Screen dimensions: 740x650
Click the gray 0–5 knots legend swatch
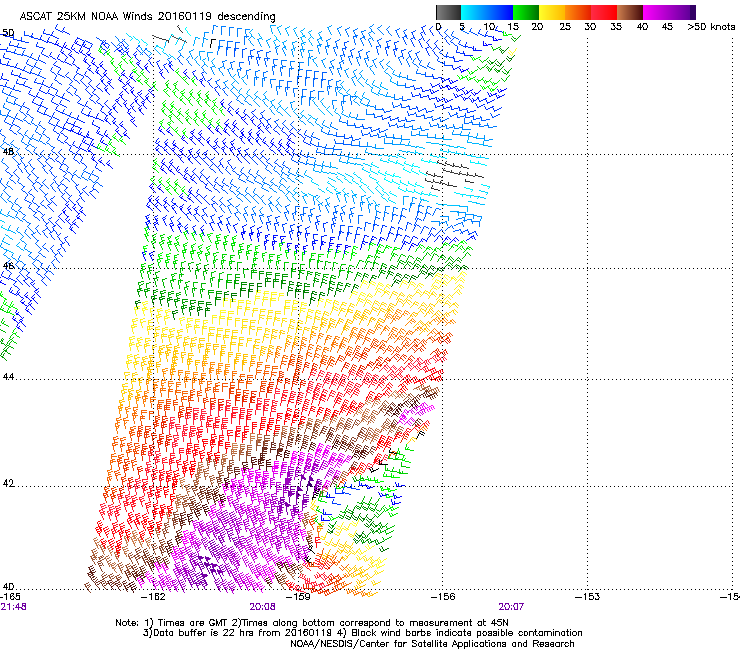pos(448,12)
